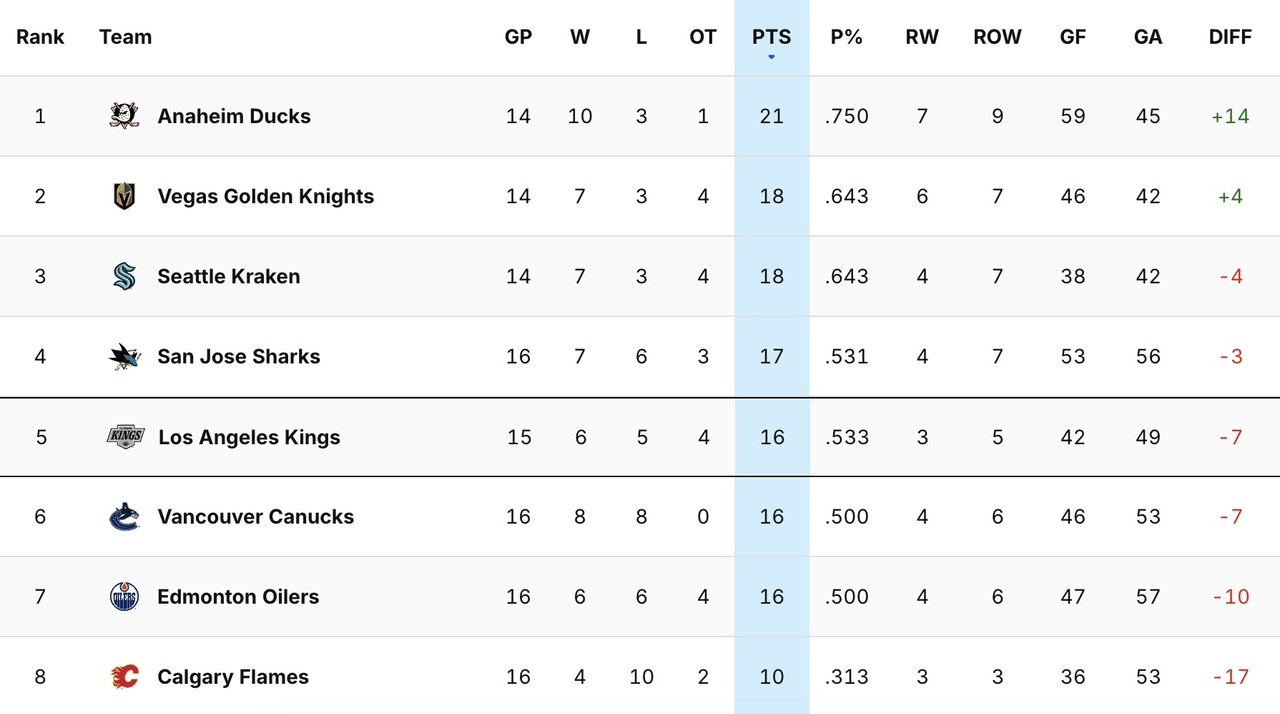Screen dimensions: 1280x714
Task: Select the Seattle Kraken team name
Action: click(x=228, y=276)
